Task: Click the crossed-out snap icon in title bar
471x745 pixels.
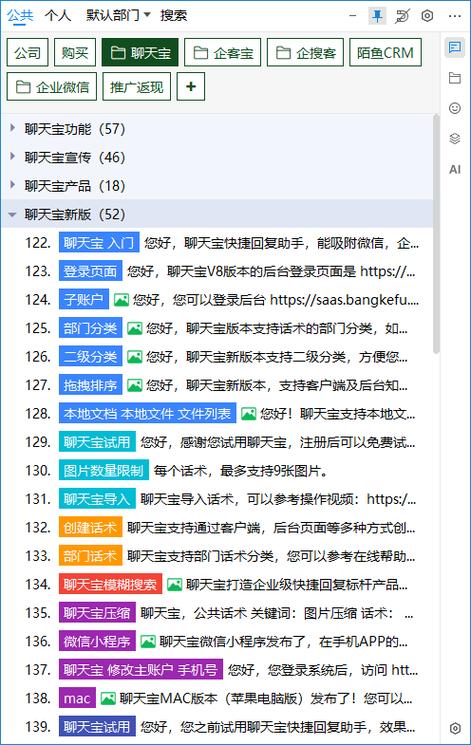Action: pyautogui.click(x=402, y=16)
